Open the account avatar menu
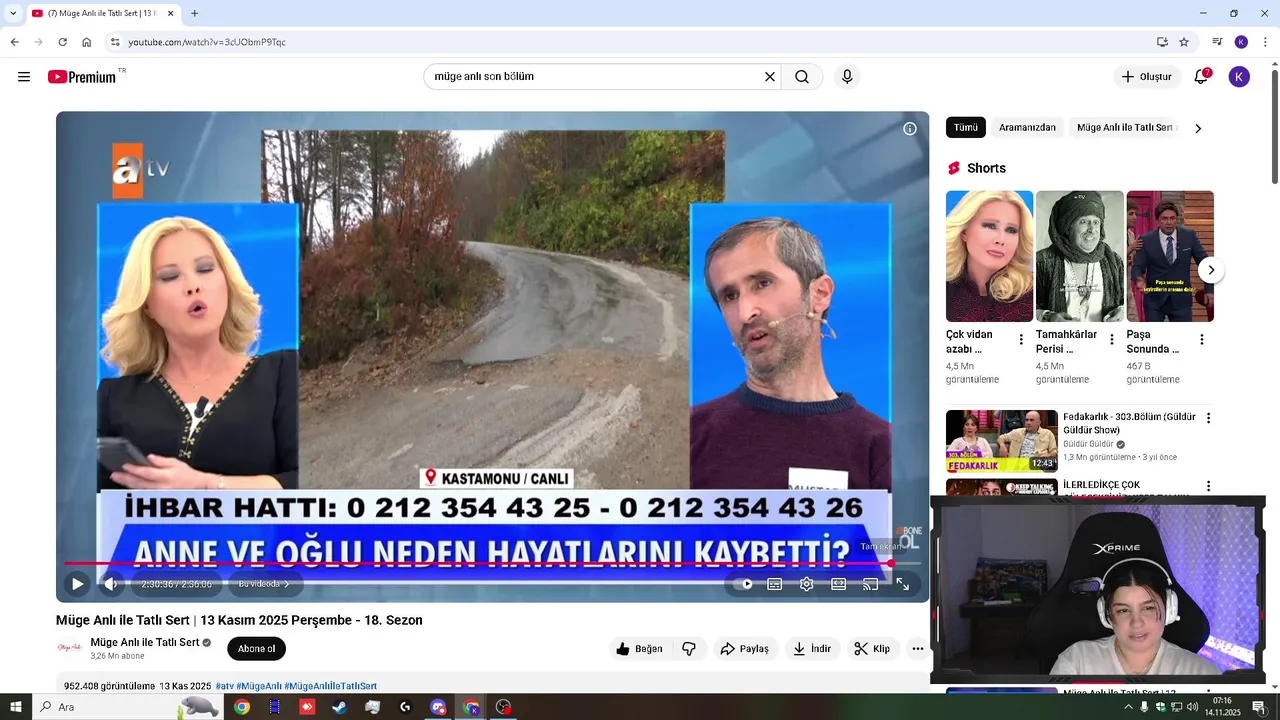This screenshot has height=720, width=1280. (x=1239, y=77)
